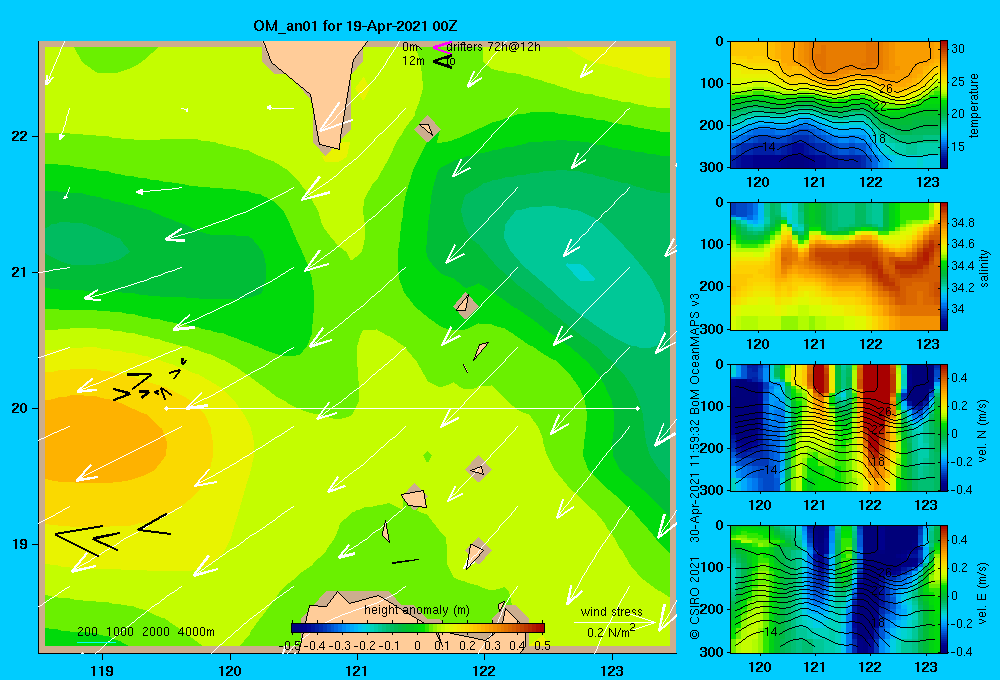
Task: Click the '-0.4' tick on vel. N colorbar
Action: [x=961, y=490]
